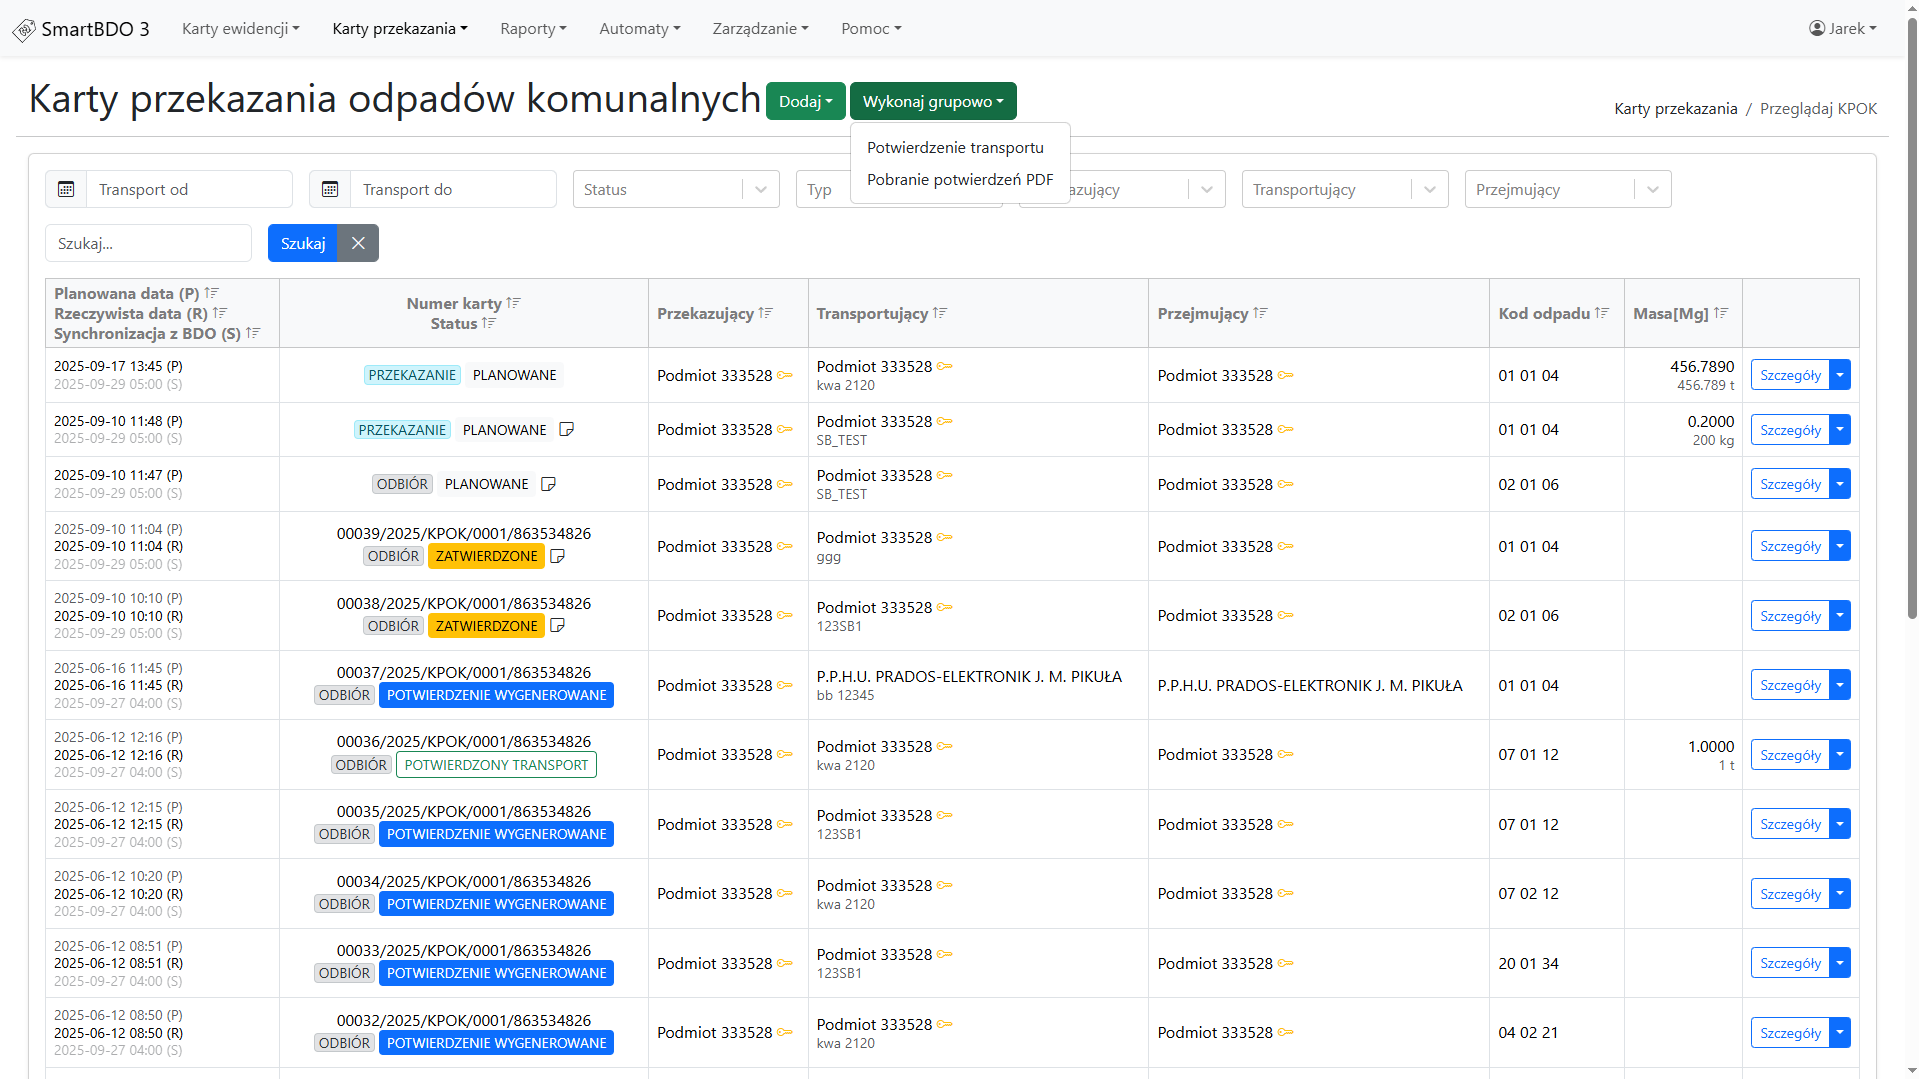Screen dimensions: 1919x1079
Task: Open Szczegóły dropdown arrow in first row
Action: click(x=1840, y=375)
